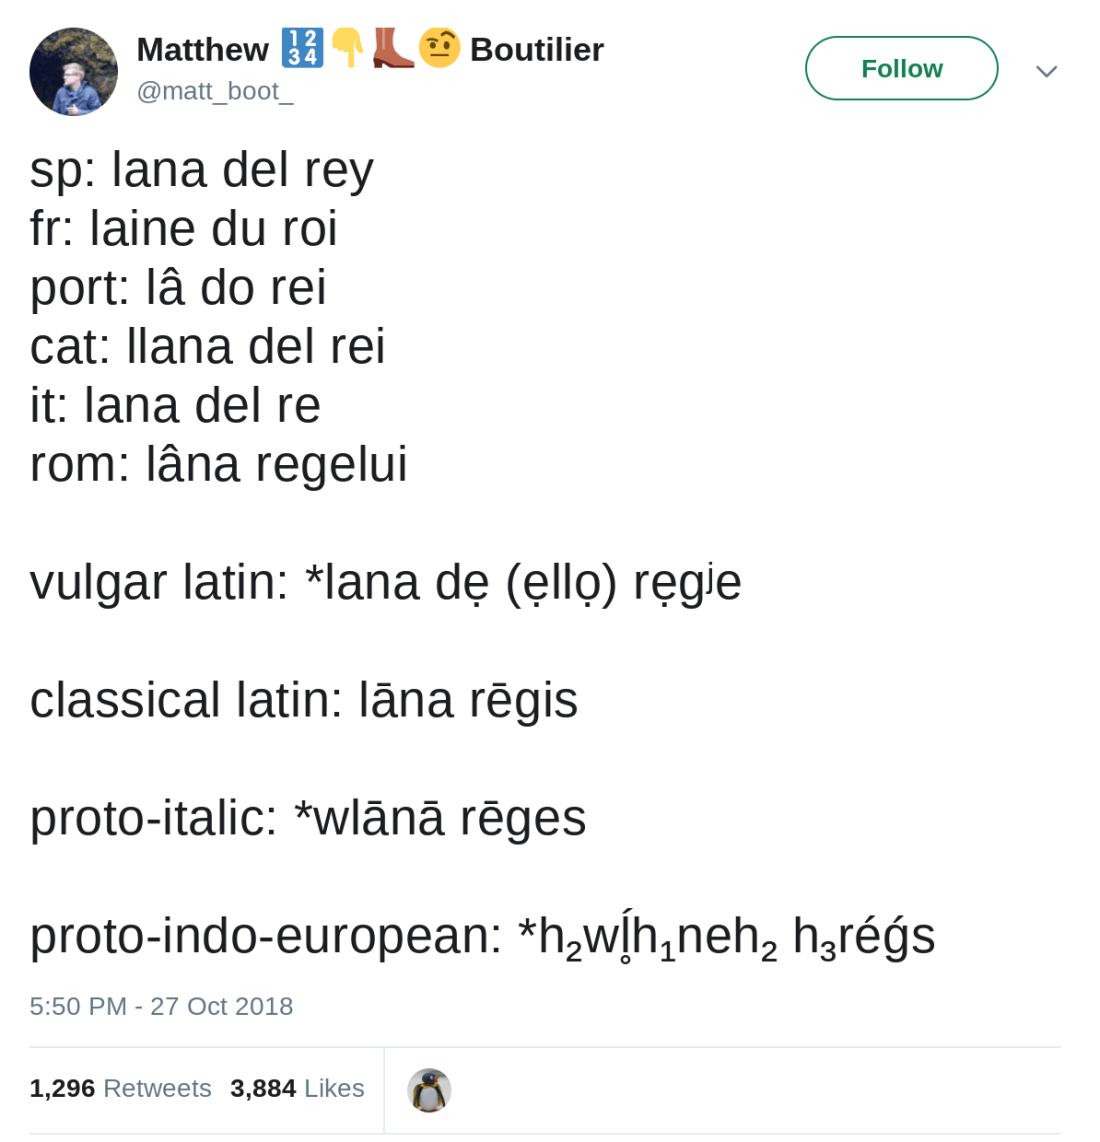Click the 1234 numbers emoji in name
The image size is (1100, 1142).
[301, 48]
